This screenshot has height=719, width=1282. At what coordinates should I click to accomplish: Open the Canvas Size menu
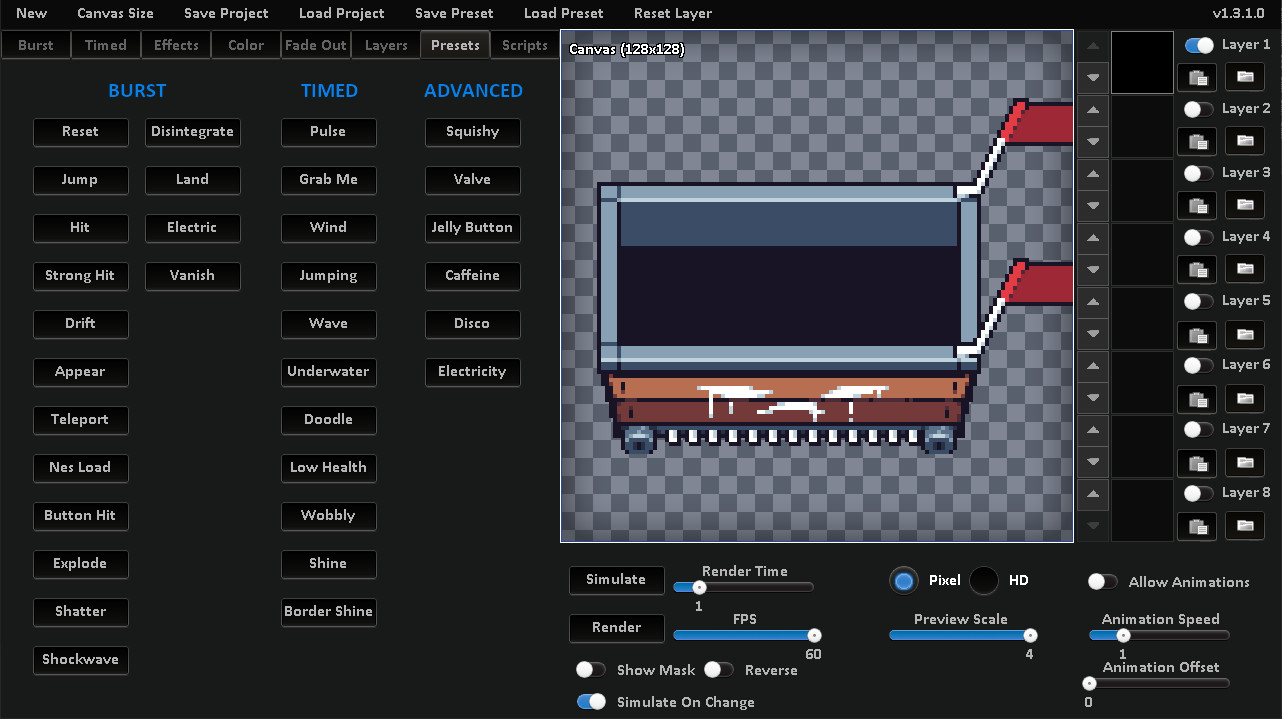tap(115, 13)
